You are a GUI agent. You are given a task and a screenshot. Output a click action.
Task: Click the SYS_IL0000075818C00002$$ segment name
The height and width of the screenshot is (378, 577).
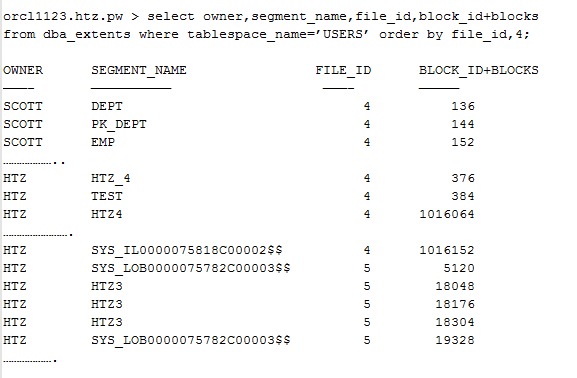[x=187, y=250]
